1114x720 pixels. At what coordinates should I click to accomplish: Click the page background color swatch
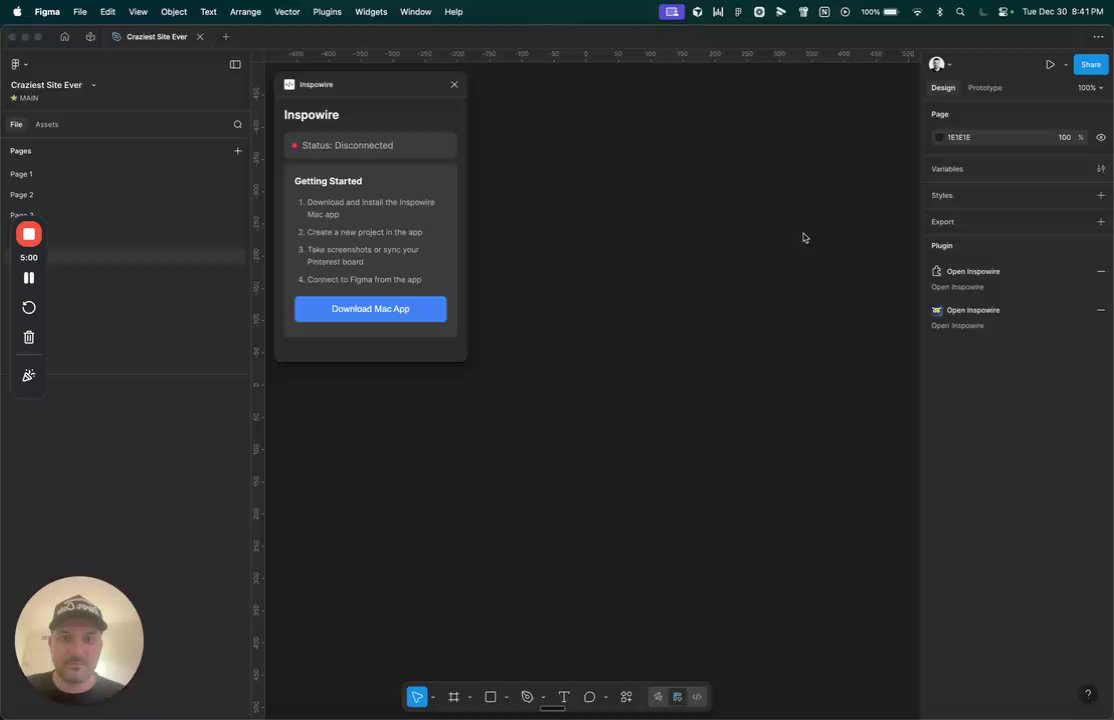939,137
